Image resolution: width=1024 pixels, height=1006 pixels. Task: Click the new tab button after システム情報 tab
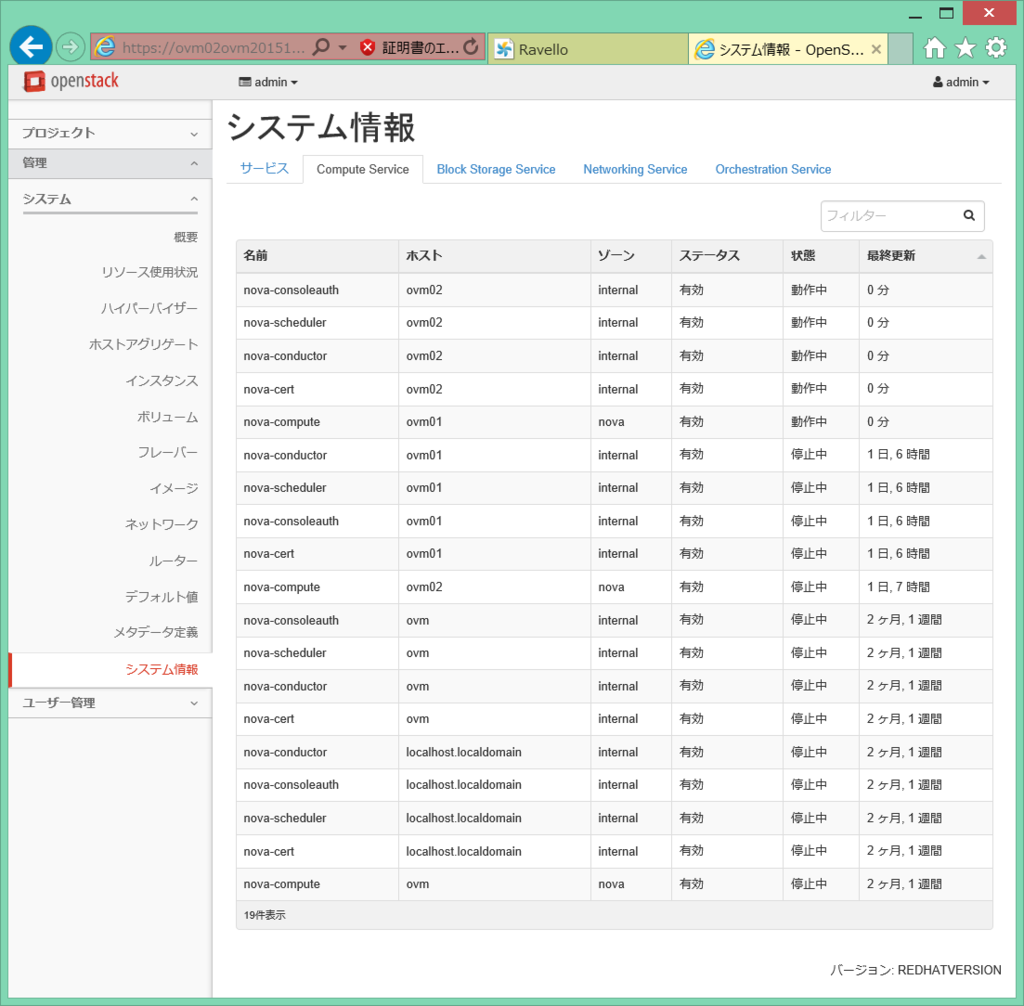pos(900,50)
